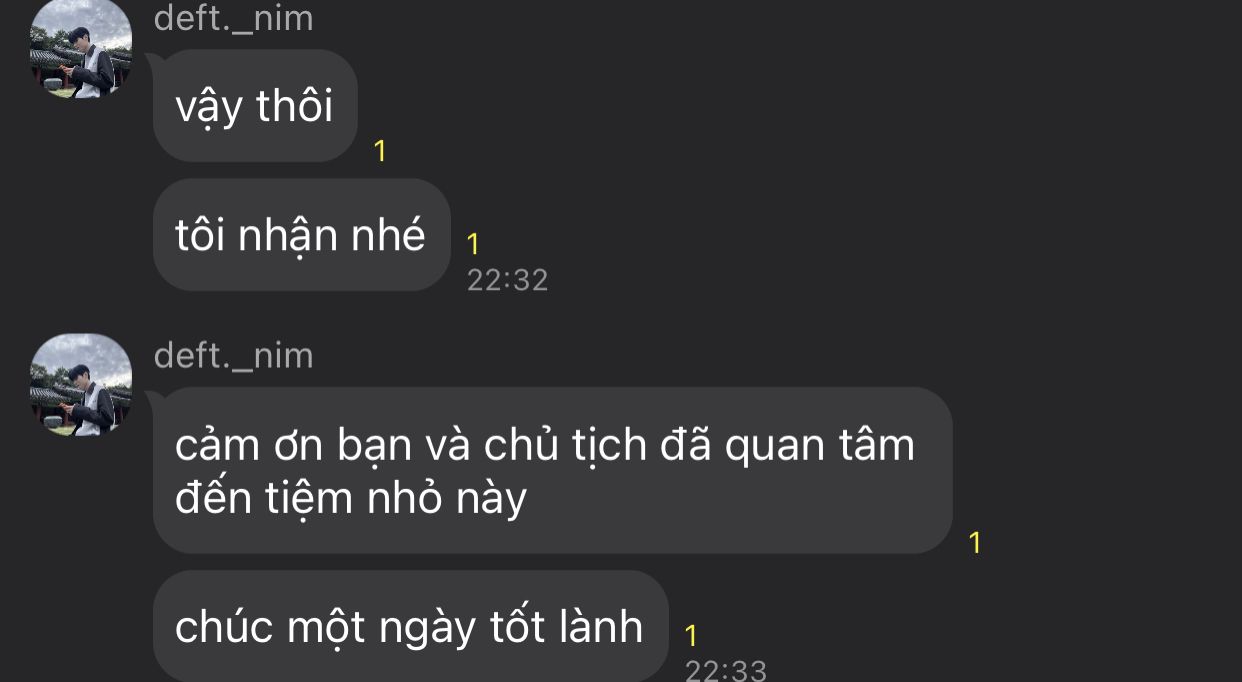Tap the "tôi nhận nhé" message bubble
The width and height of the screenshot is (1242, 682).
(301, 235)
